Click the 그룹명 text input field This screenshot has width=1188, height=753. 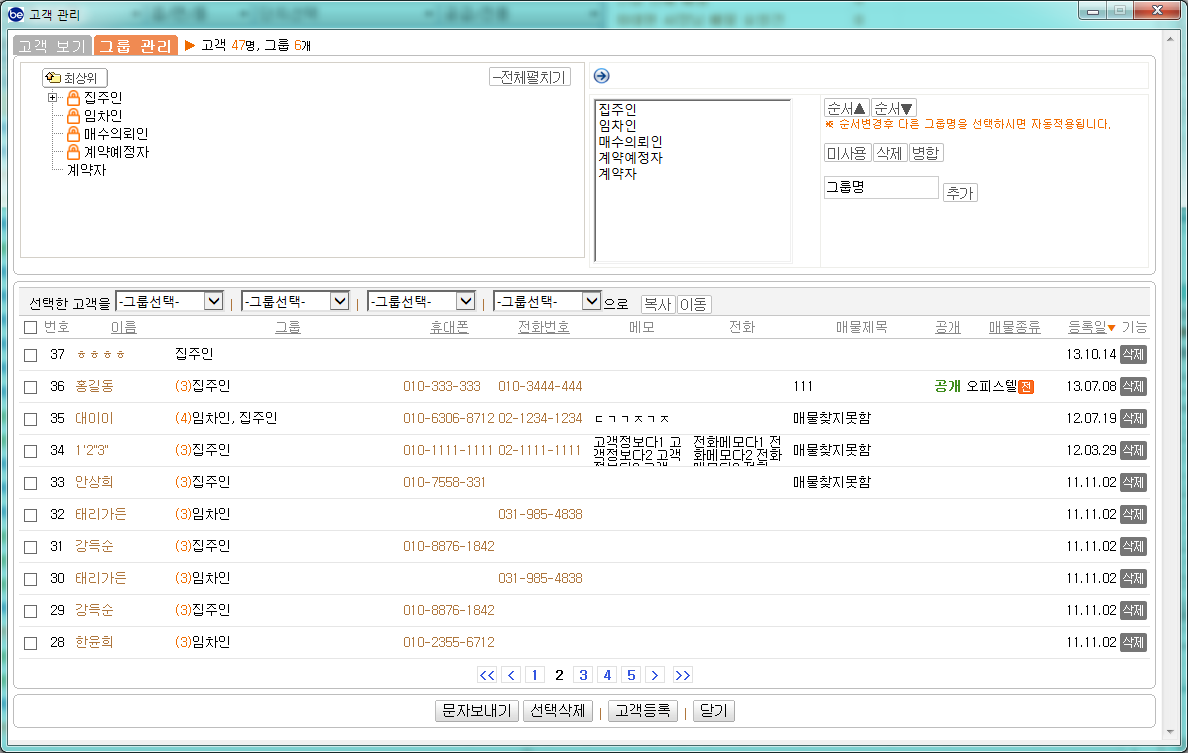pyautogui.click(x=880, y=188)
